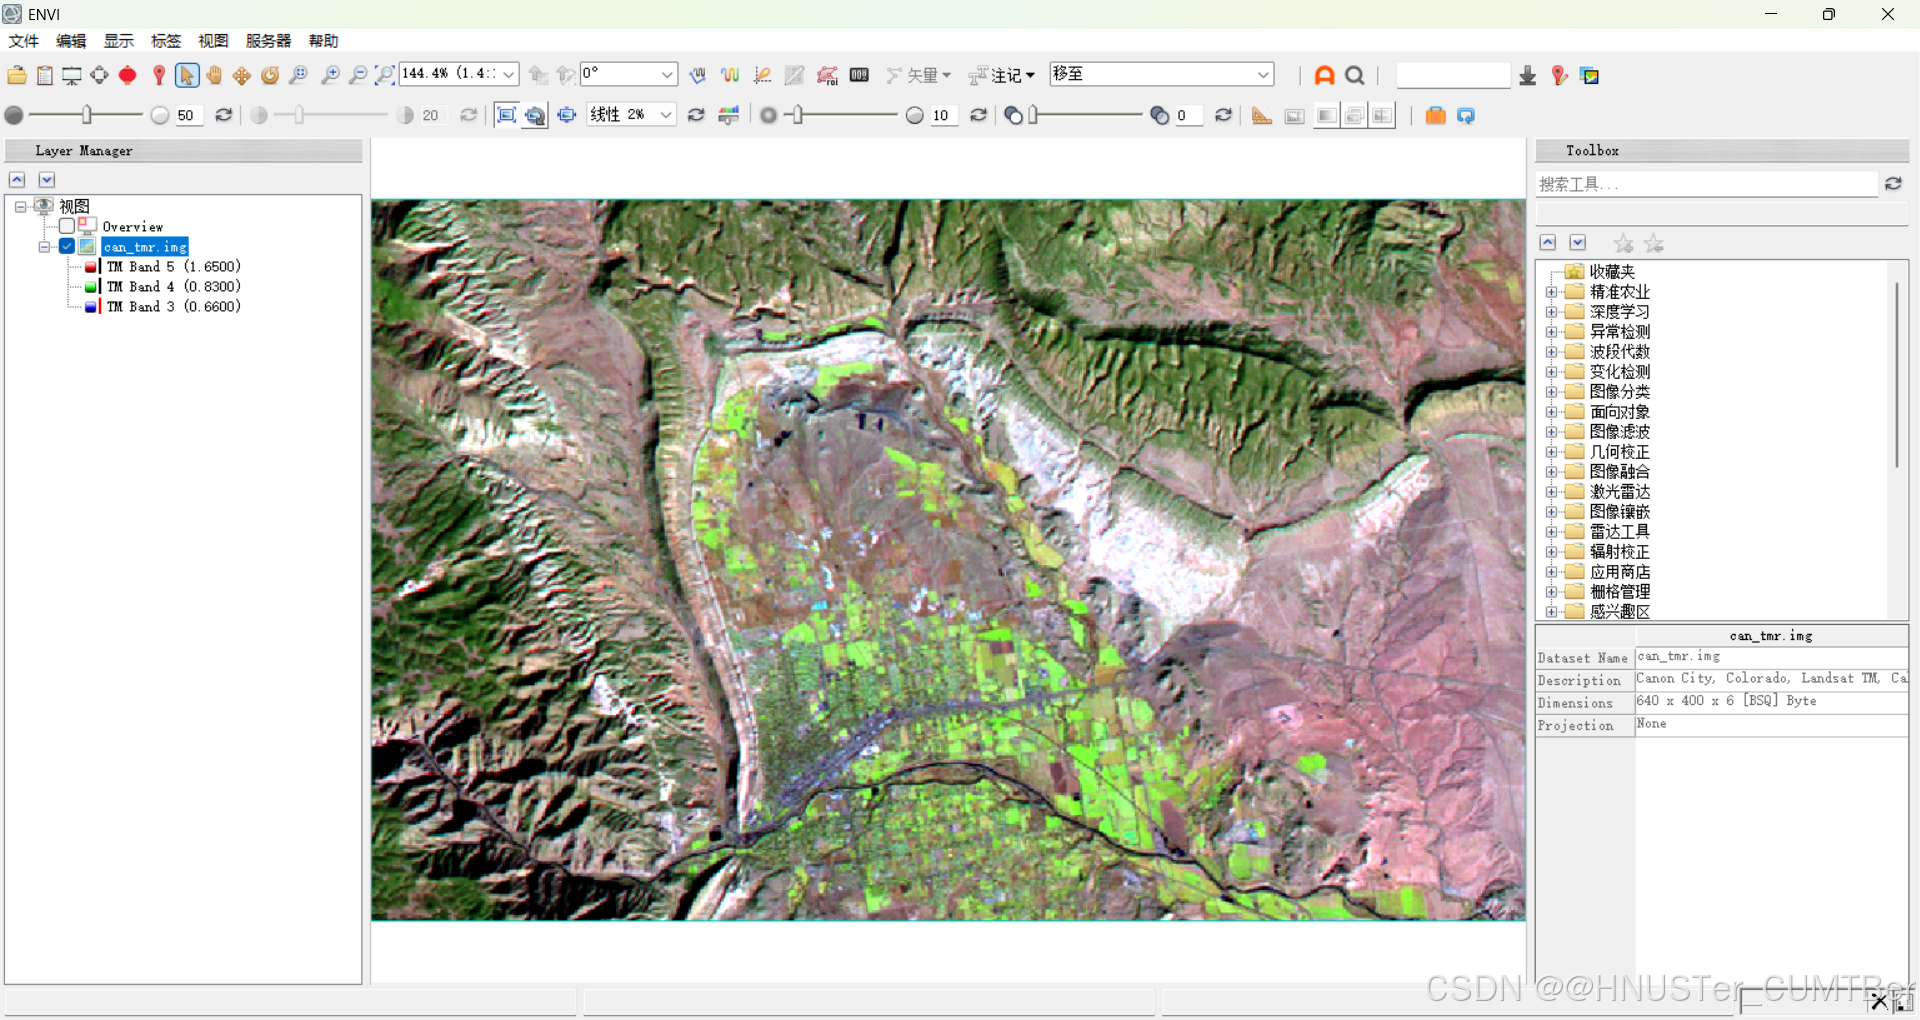Click the download arrow icon
The height and width of the screenshot is (1020, 1920).
[x=1527, y=75]
